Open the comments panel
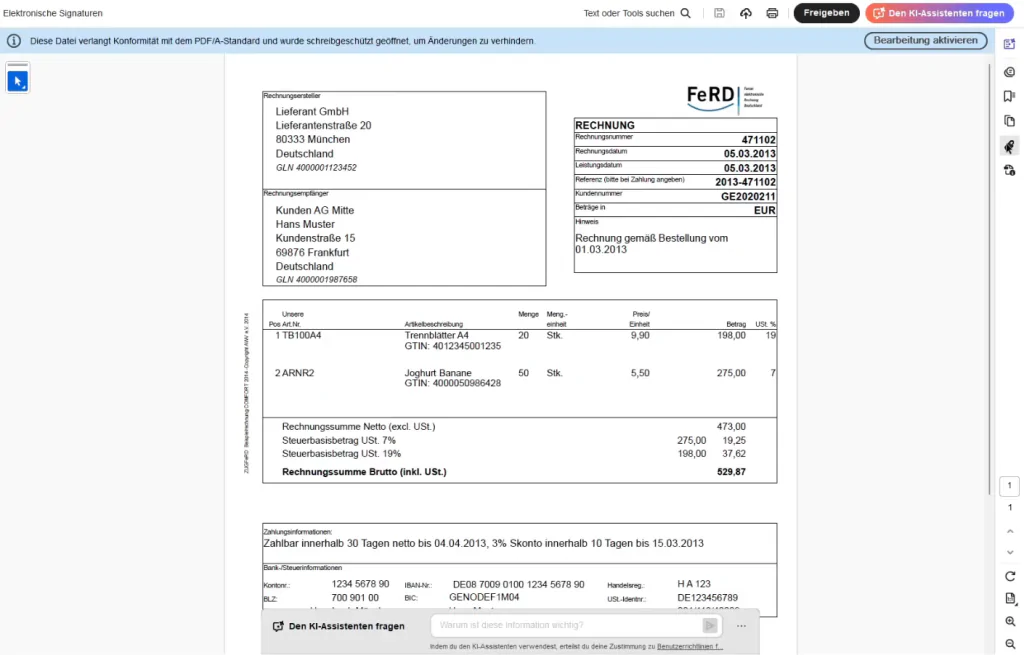This screenshot has height=655, width=1024. pyautogui.click(x=1009, y=71)
